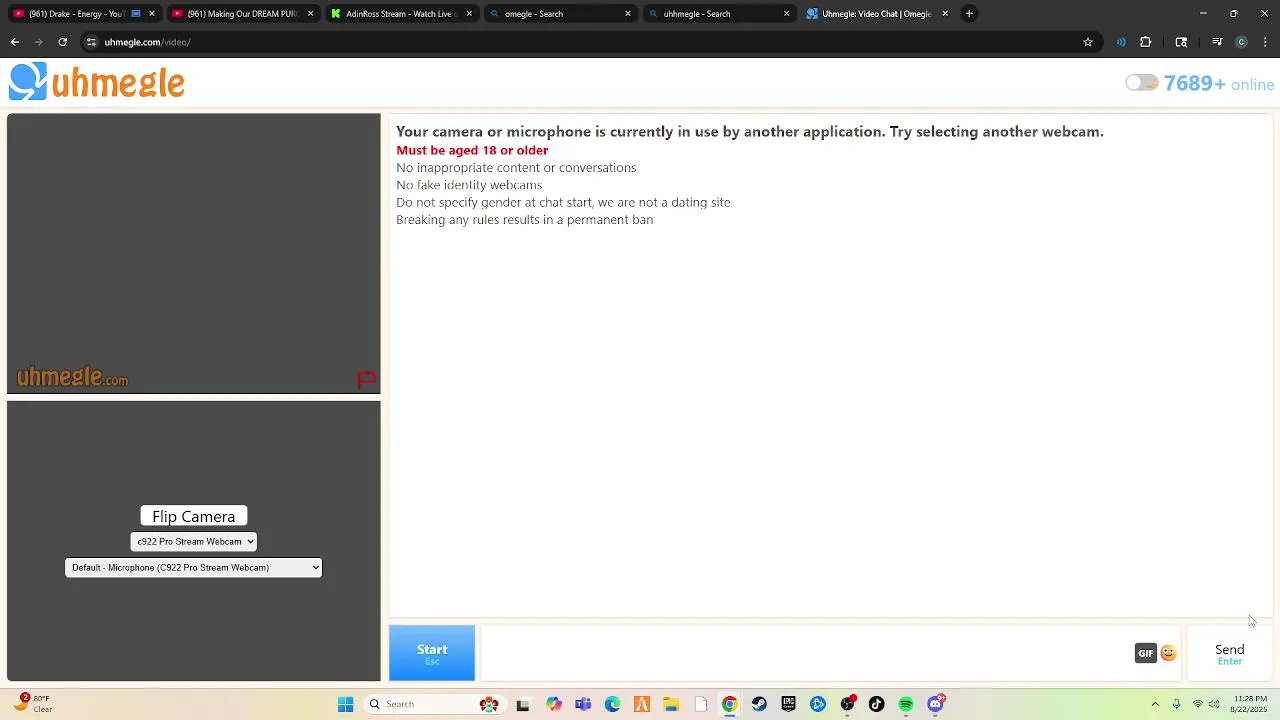Go back using the browser back arrow

point(15,42)
